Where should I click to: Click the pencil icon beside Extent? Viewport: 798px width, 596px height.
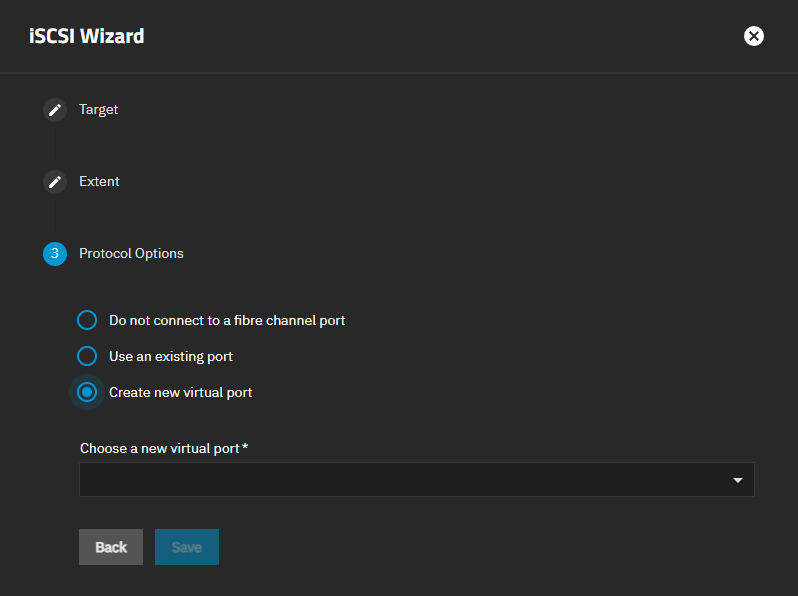click(55, 182)
